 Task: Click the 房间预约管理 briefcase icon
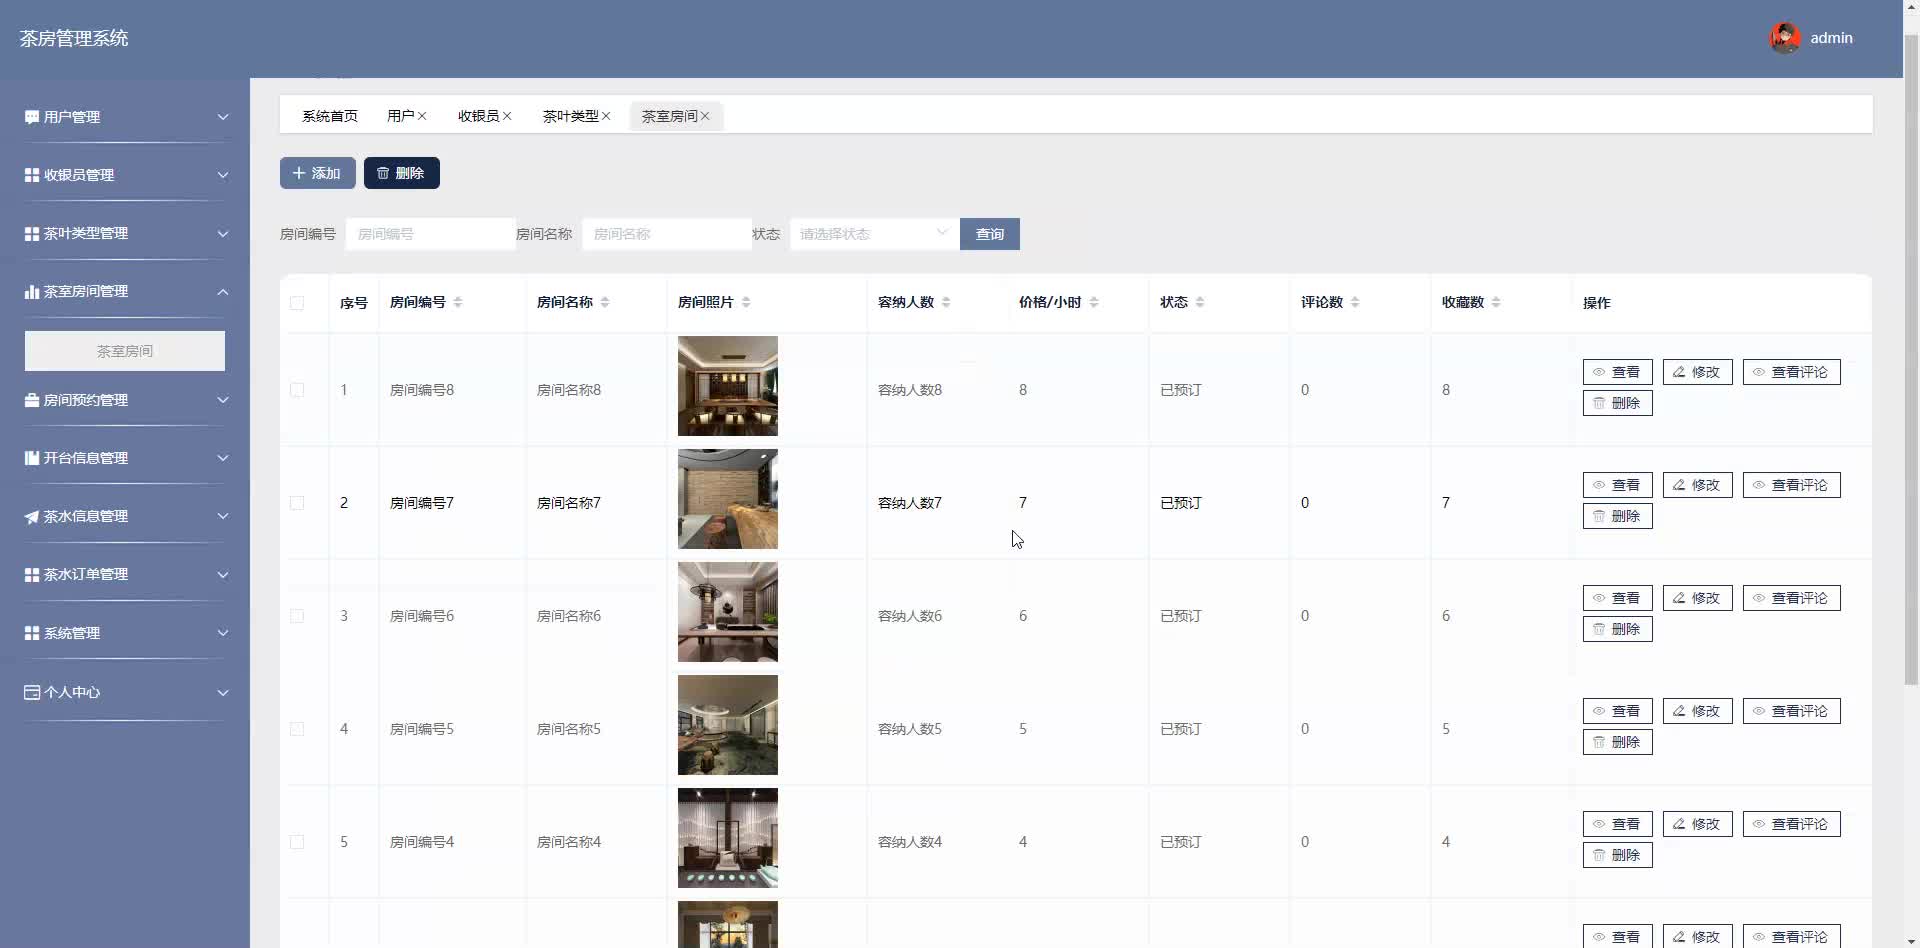tap(32, 400)
